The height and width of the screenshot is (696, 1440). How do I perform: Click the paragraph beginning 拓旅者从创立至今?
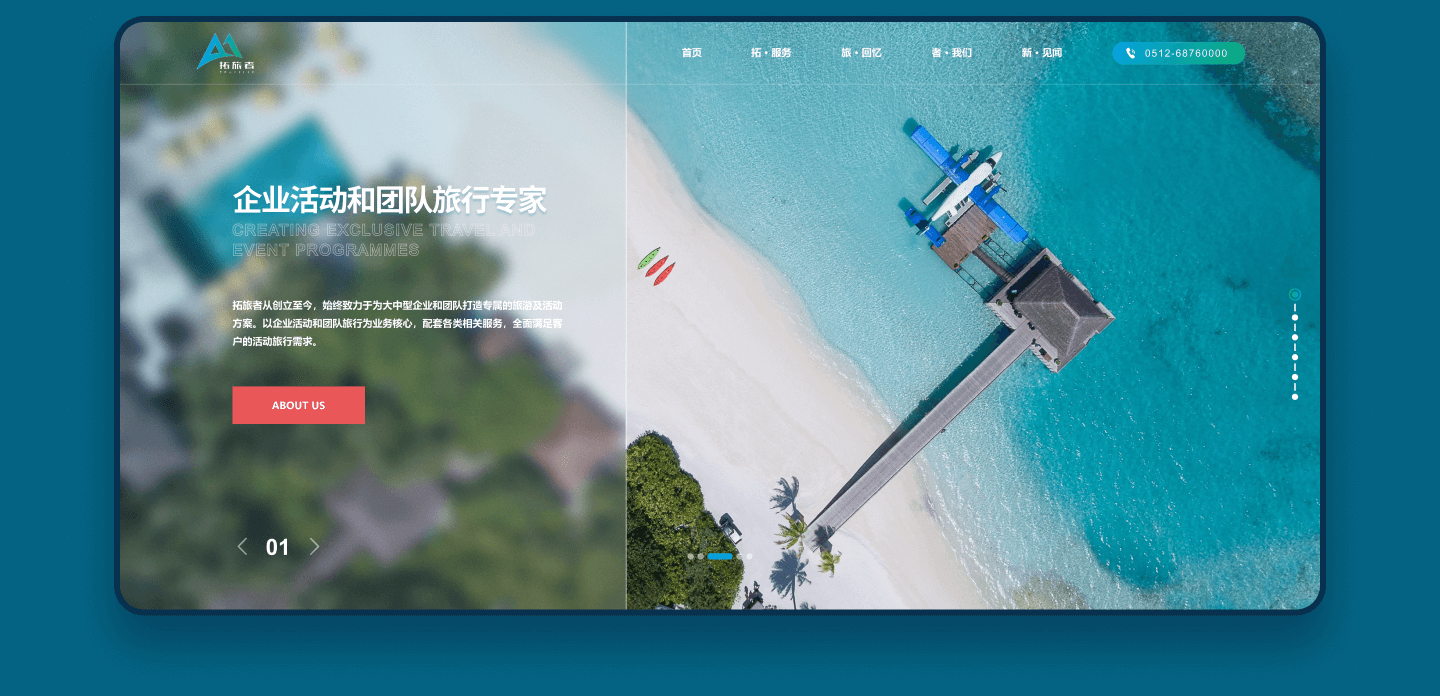[397, 323]
